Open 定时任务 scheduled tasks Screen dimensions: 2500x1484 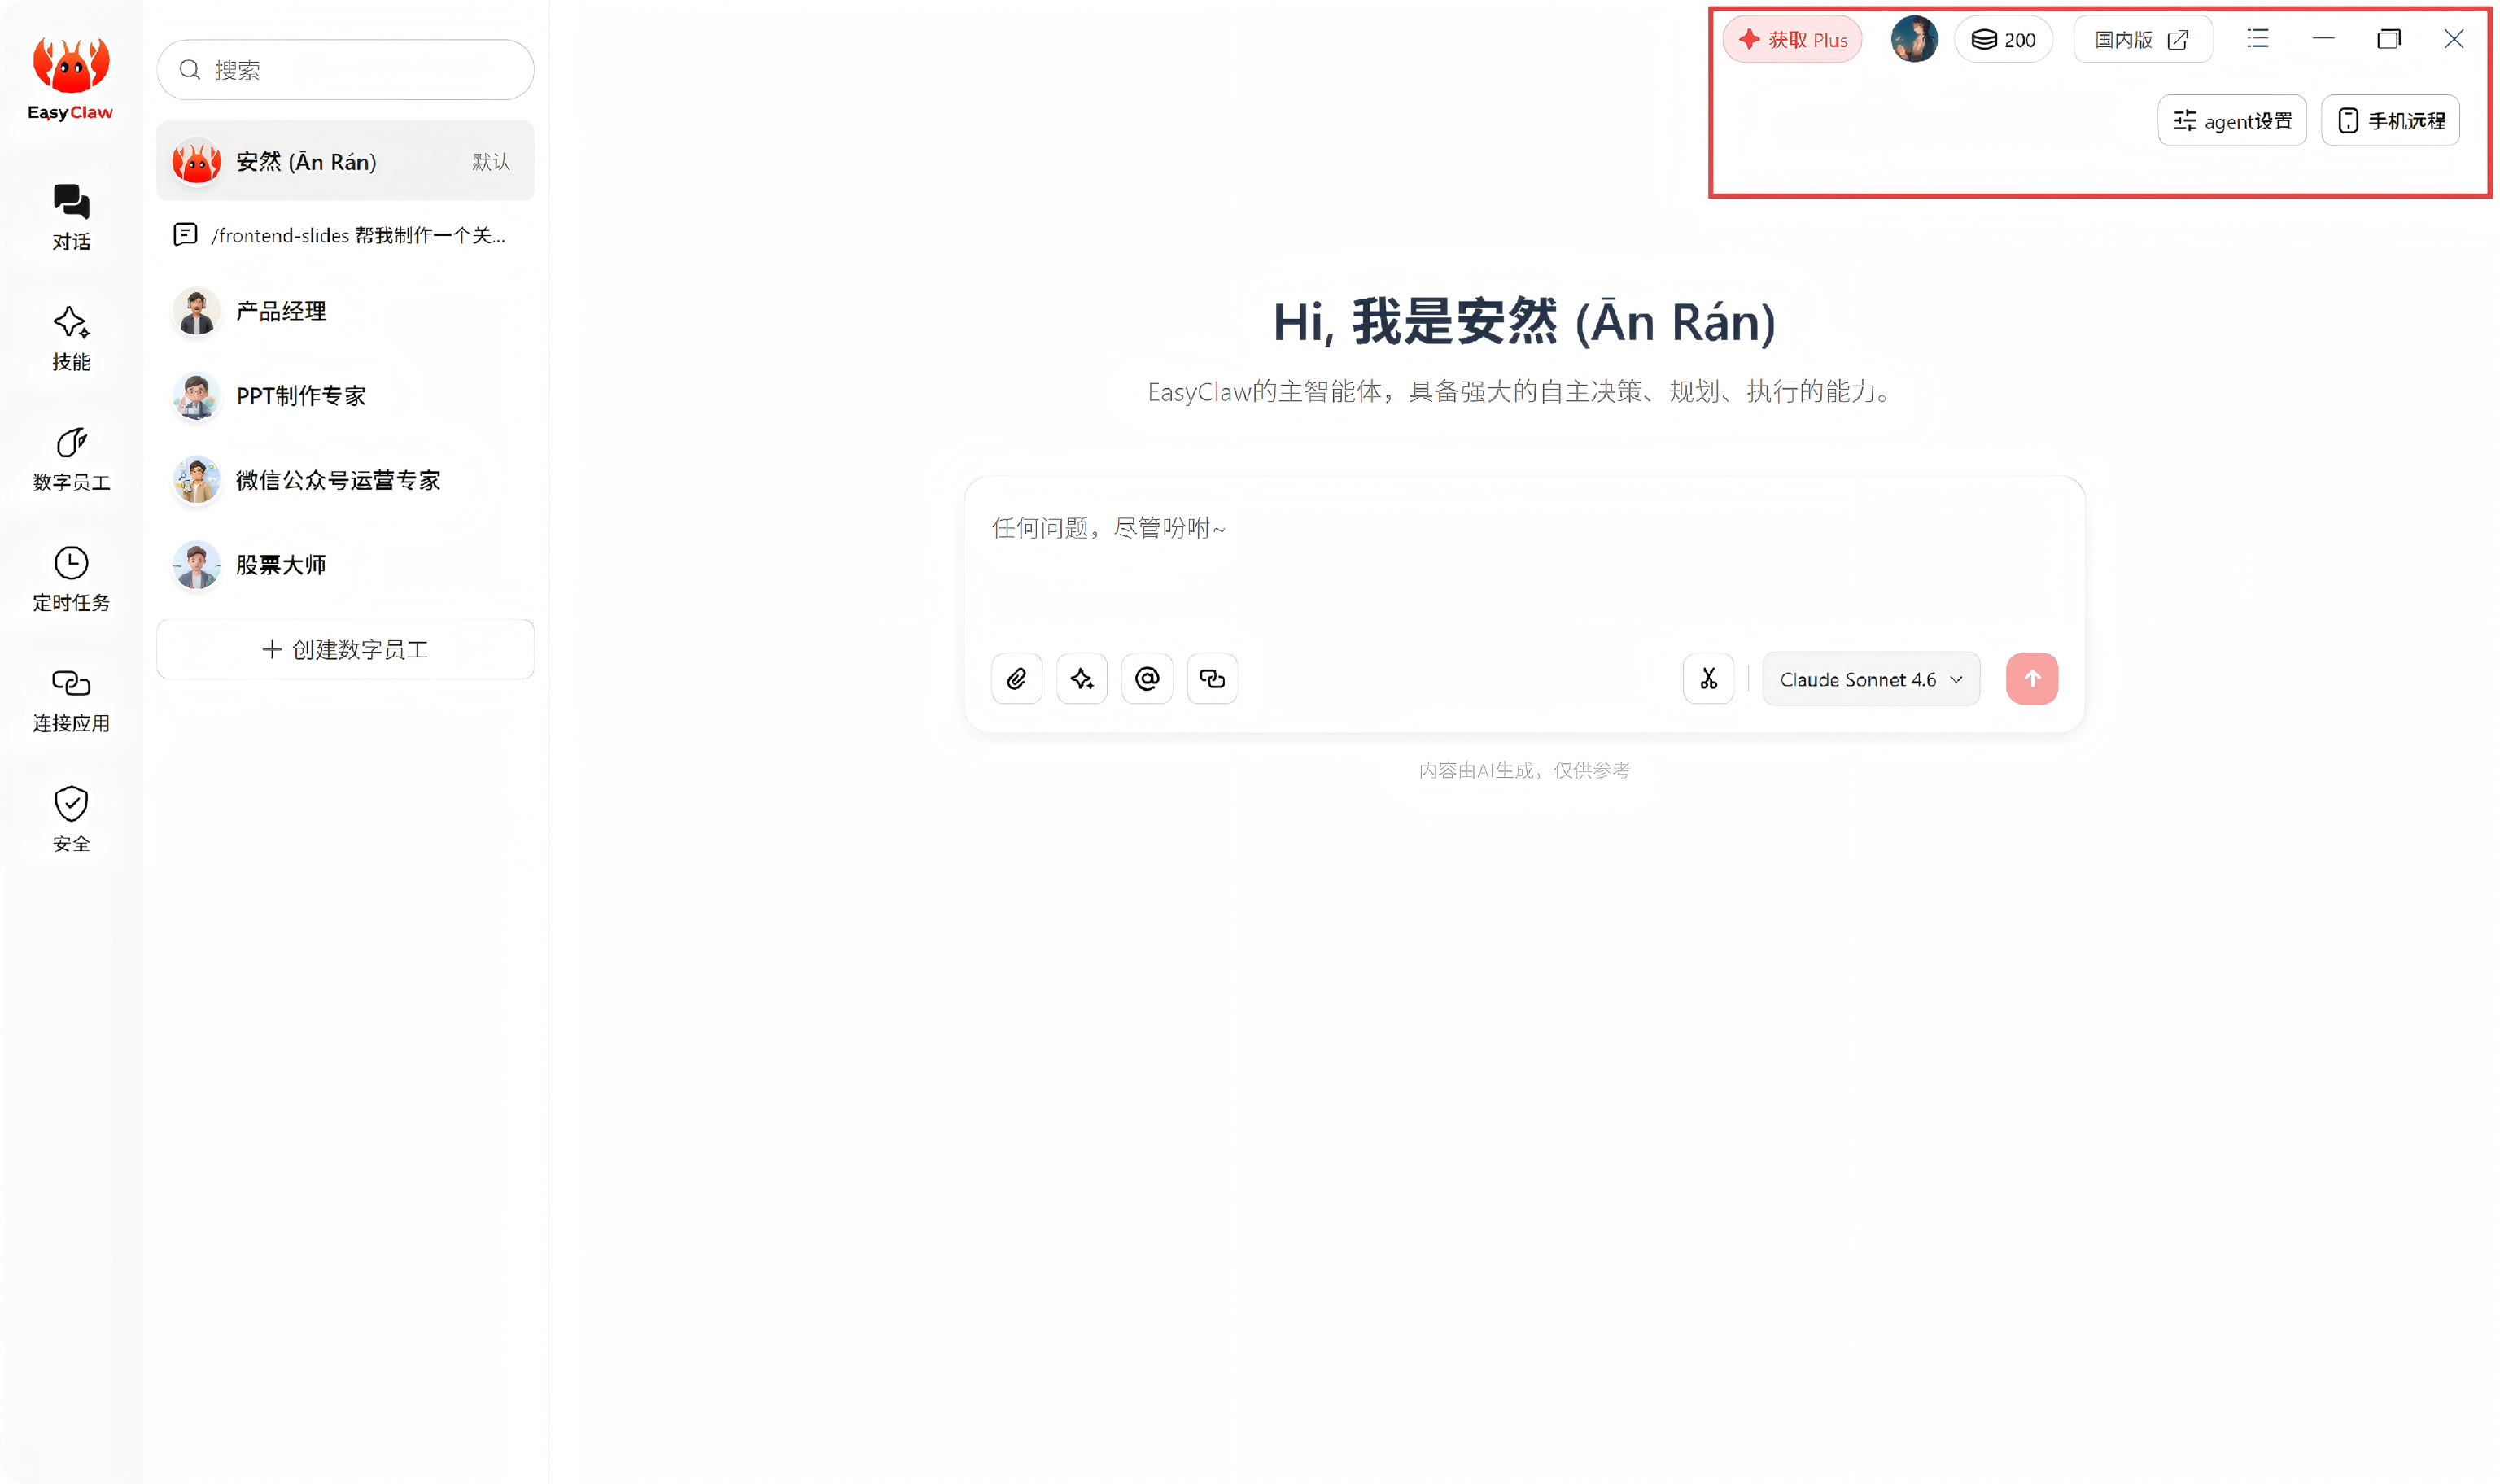point(71,579)
